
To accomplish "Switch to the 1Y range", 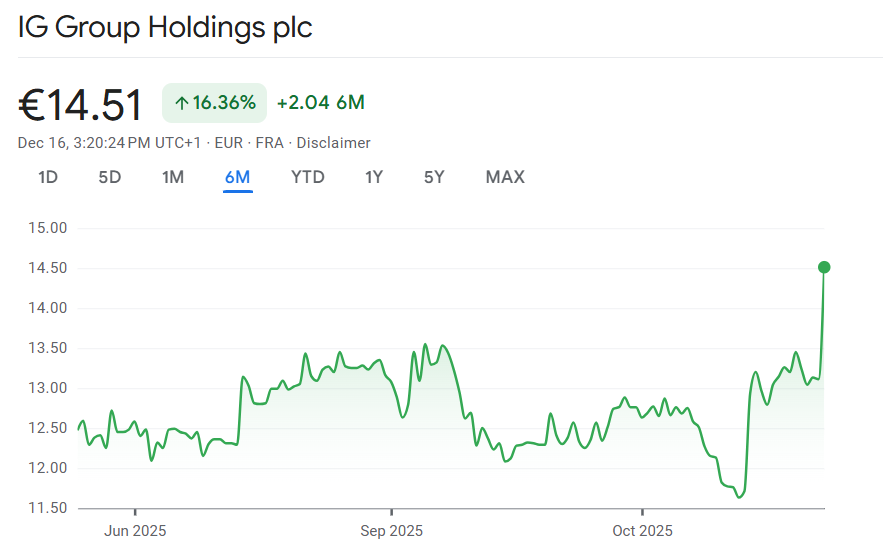I will (x=374, y=177).
